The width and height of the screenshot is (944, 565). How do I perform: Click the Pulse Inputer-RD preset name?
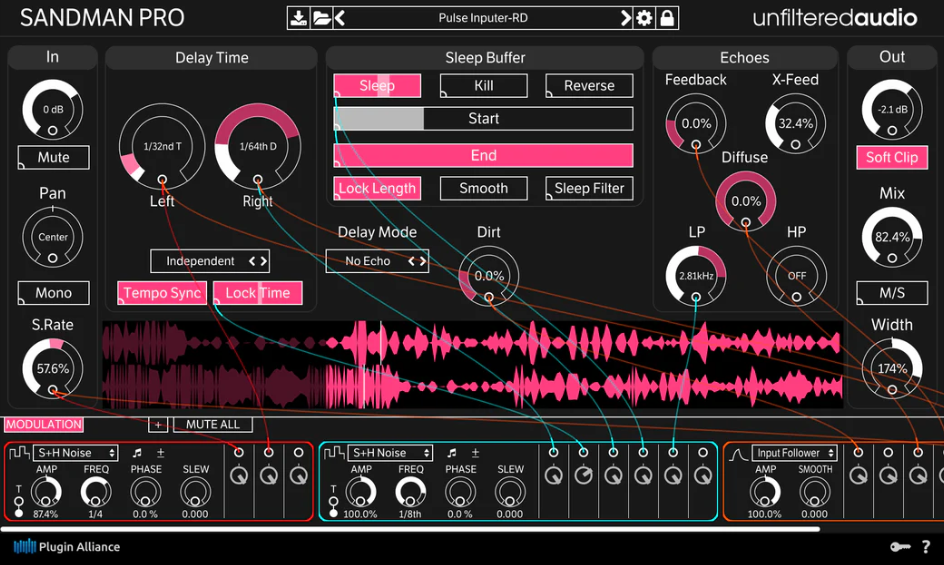(x=483, y=18)
